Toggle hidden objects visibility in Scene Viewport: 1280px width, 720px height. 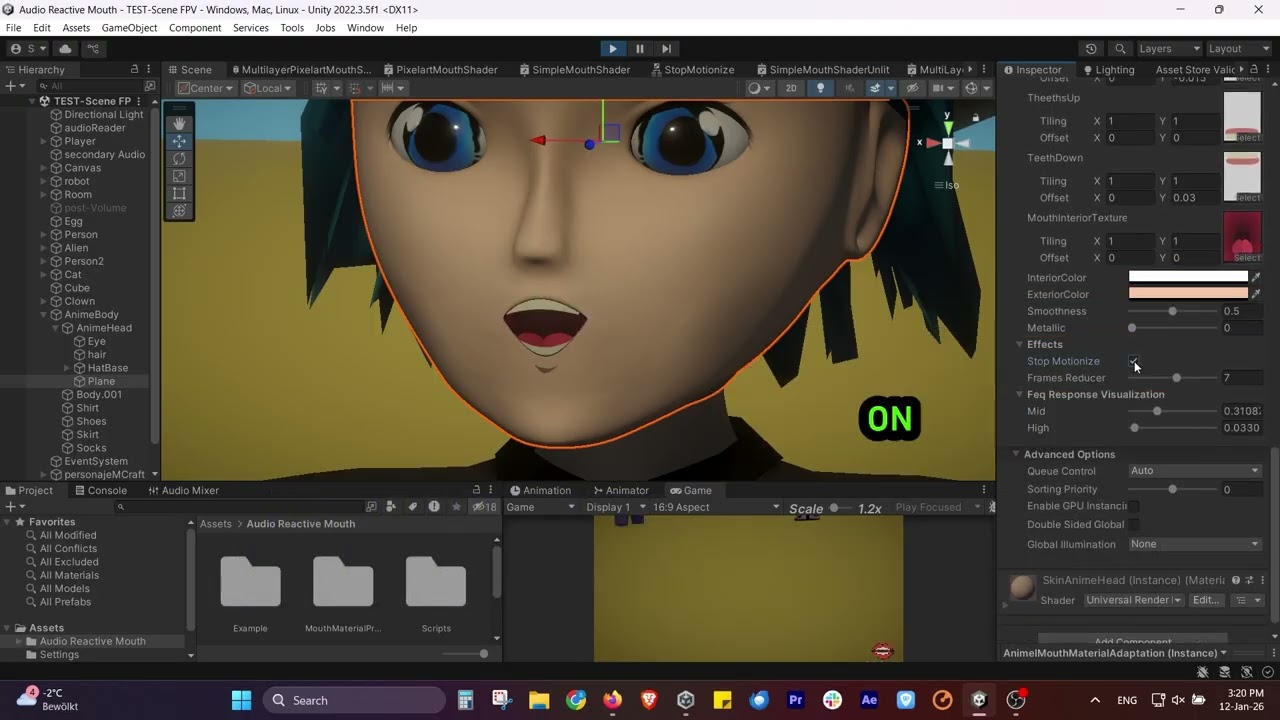pos(912,88)
